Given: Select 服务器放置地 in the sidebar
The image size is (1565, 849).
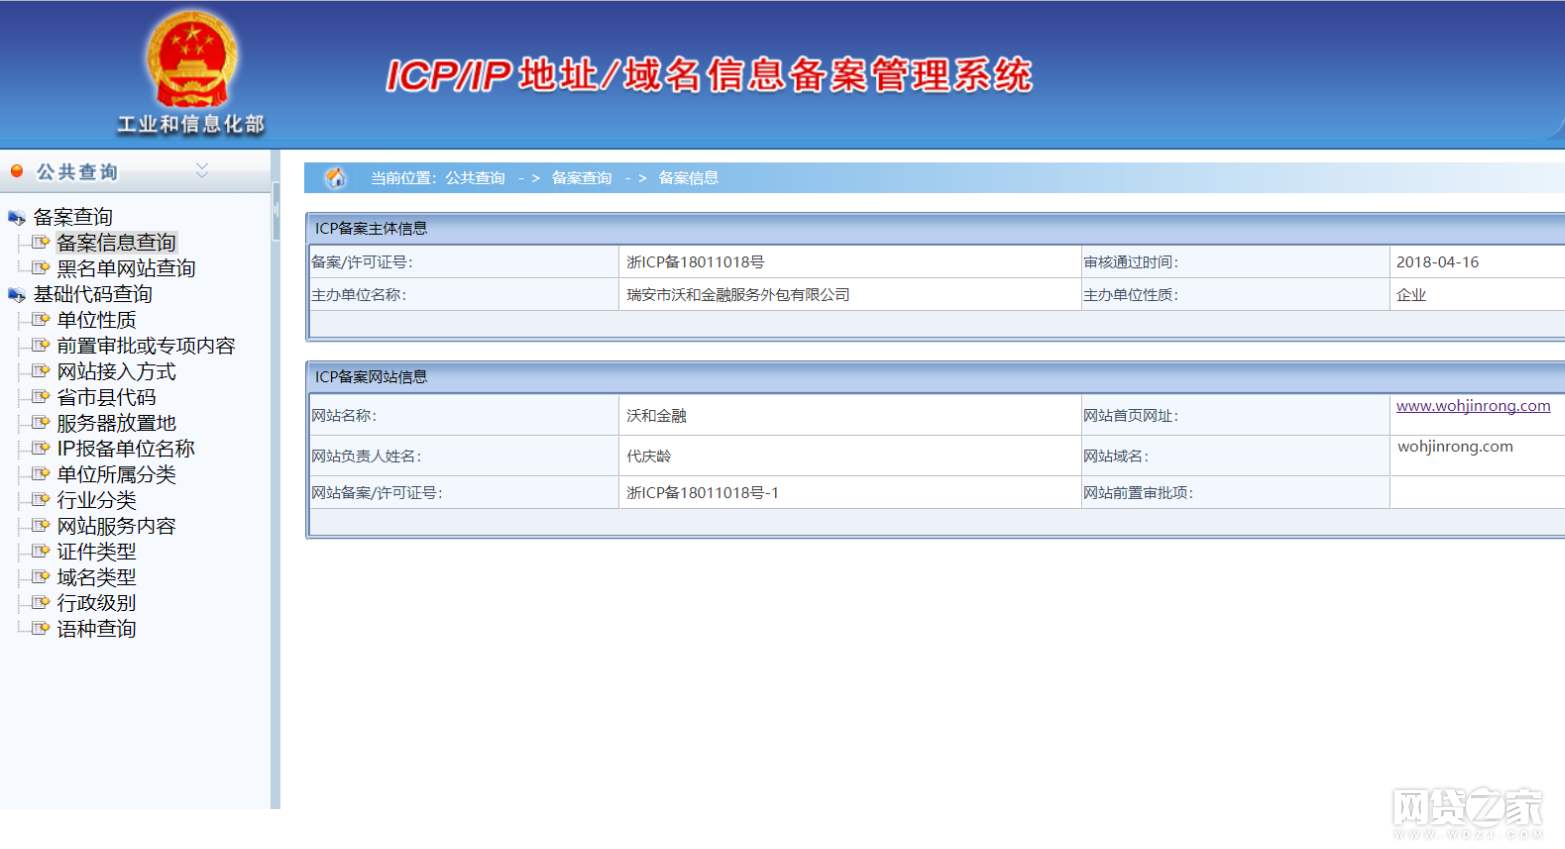Looking at the screenshot, I should coord(116,423).
